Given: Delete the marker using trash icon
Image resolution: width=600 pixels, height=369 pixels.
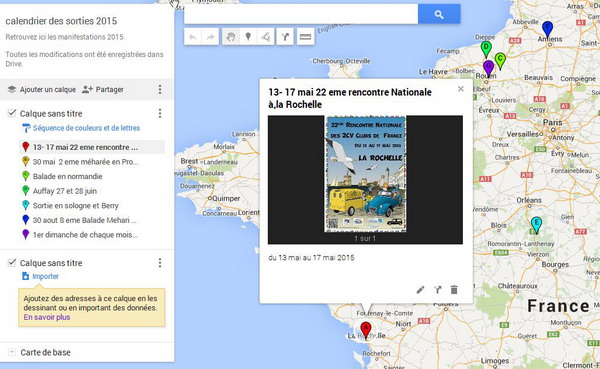Looking at the screenshot, I should (x=454, y=290).
